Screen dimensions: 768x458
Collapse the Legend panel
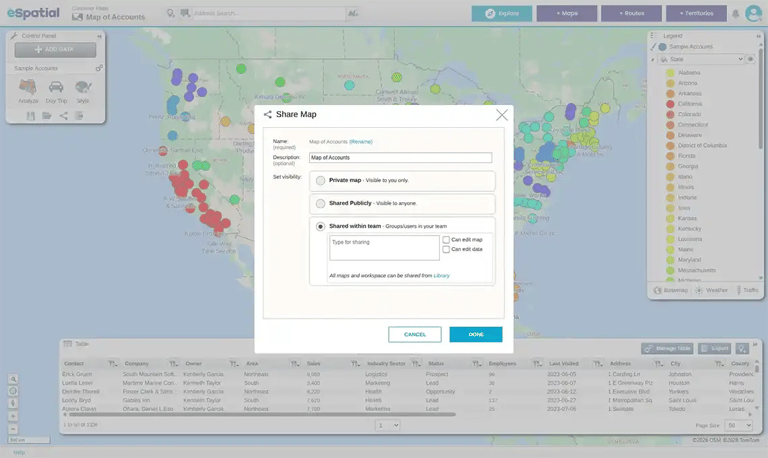[758, 36]
